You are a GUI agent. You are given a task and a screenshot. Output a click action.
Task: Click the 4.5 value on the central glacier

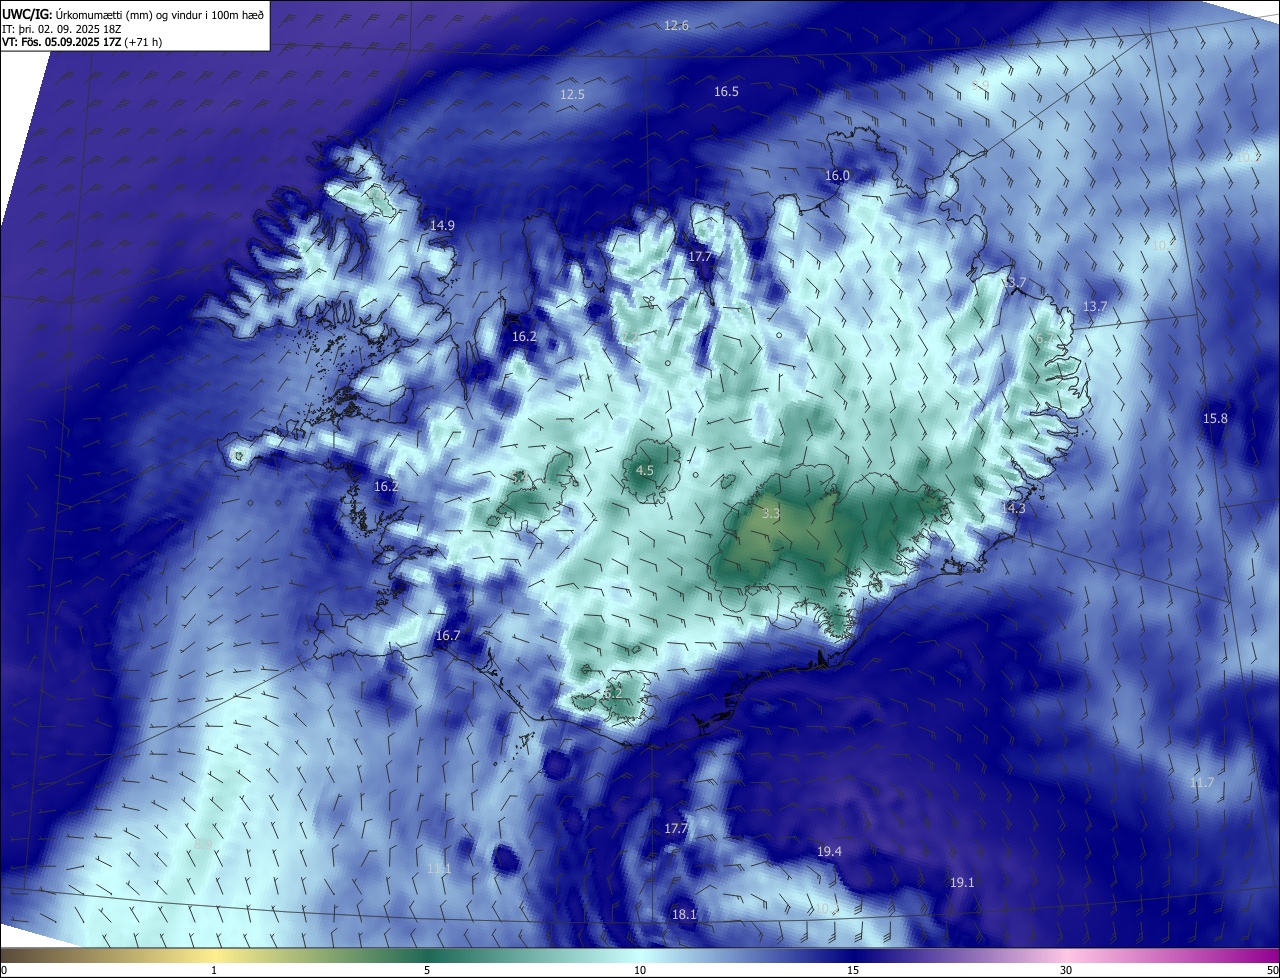[645, 470]
